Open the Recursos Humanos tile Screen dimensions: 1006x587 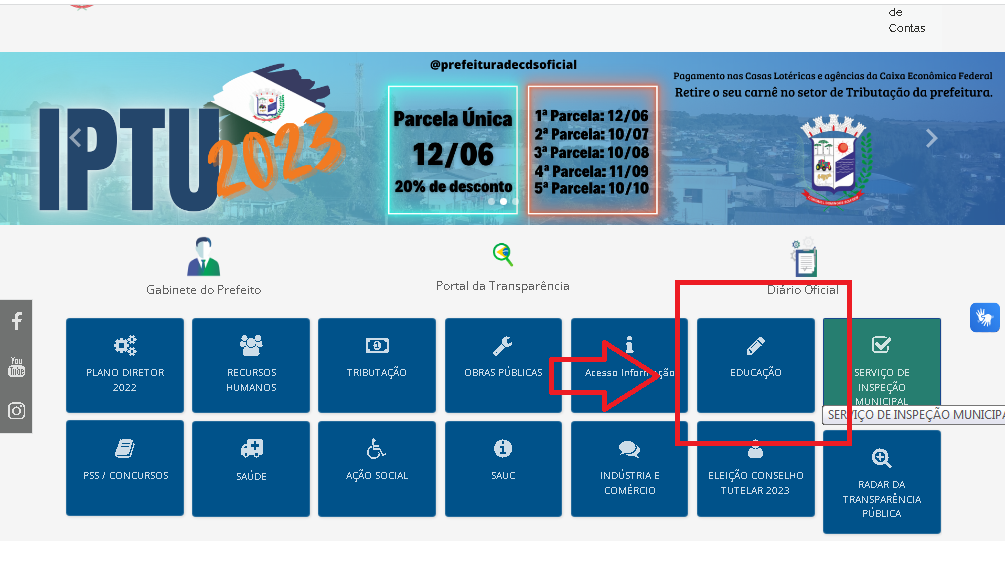coord(251,365)
